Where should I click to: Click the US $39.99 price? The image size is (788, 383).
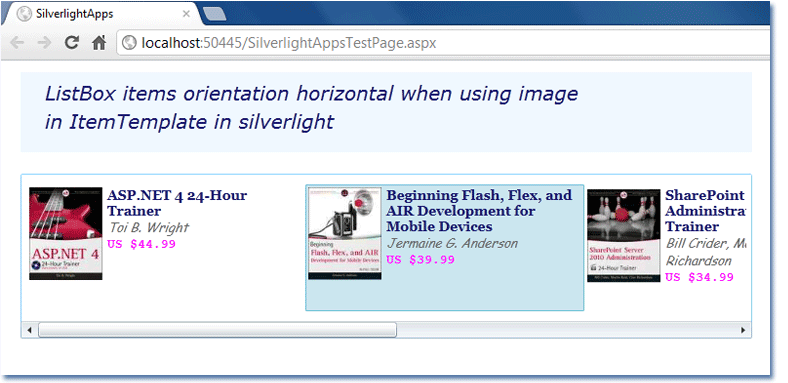[421, 260]
